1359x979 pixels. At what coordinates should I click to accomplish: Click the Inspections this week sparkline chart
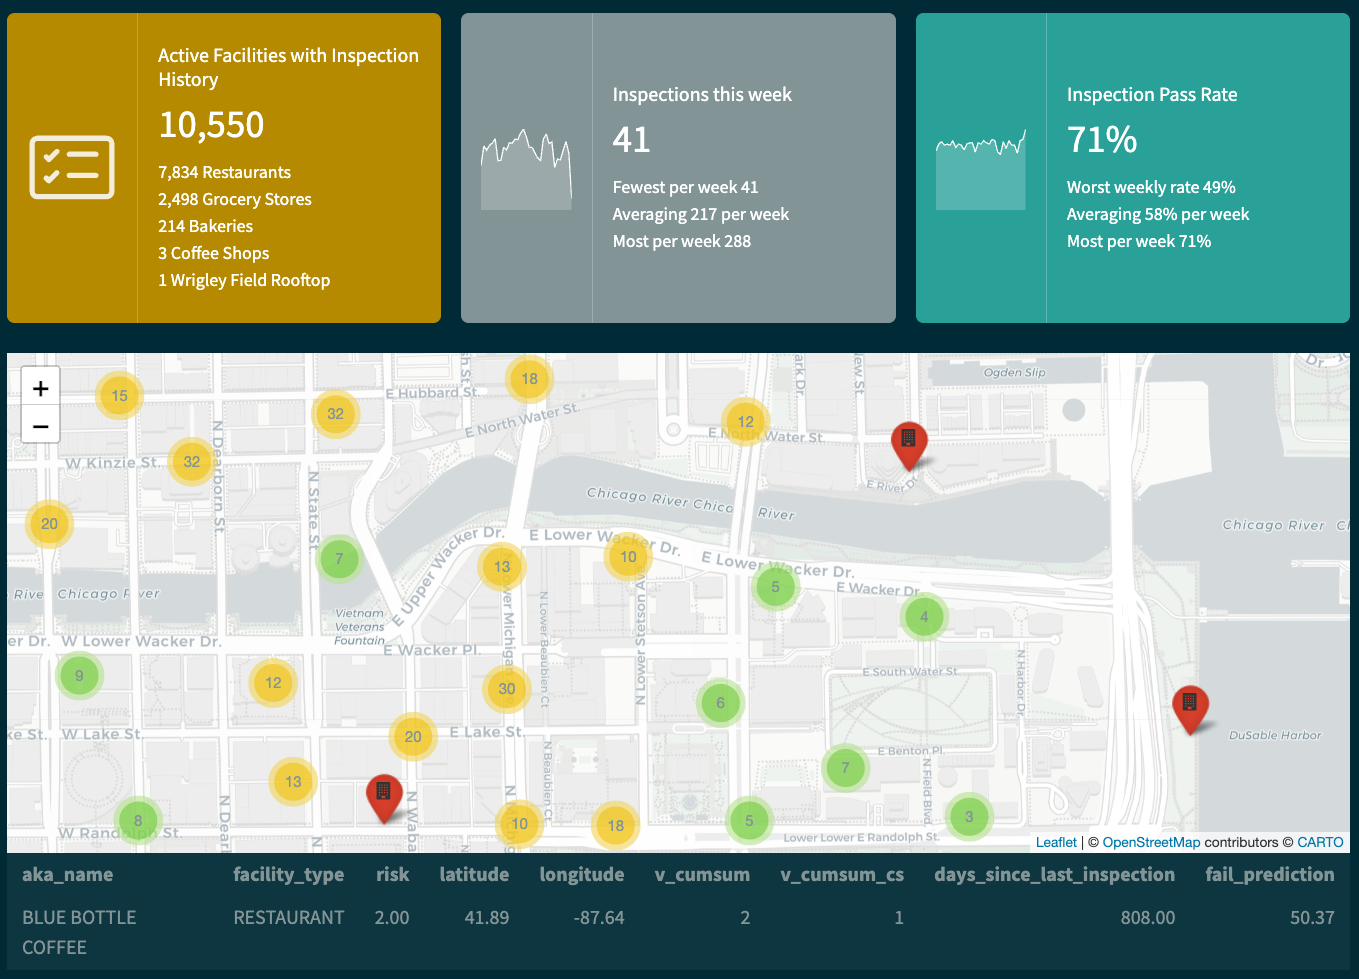click(526, 169)
